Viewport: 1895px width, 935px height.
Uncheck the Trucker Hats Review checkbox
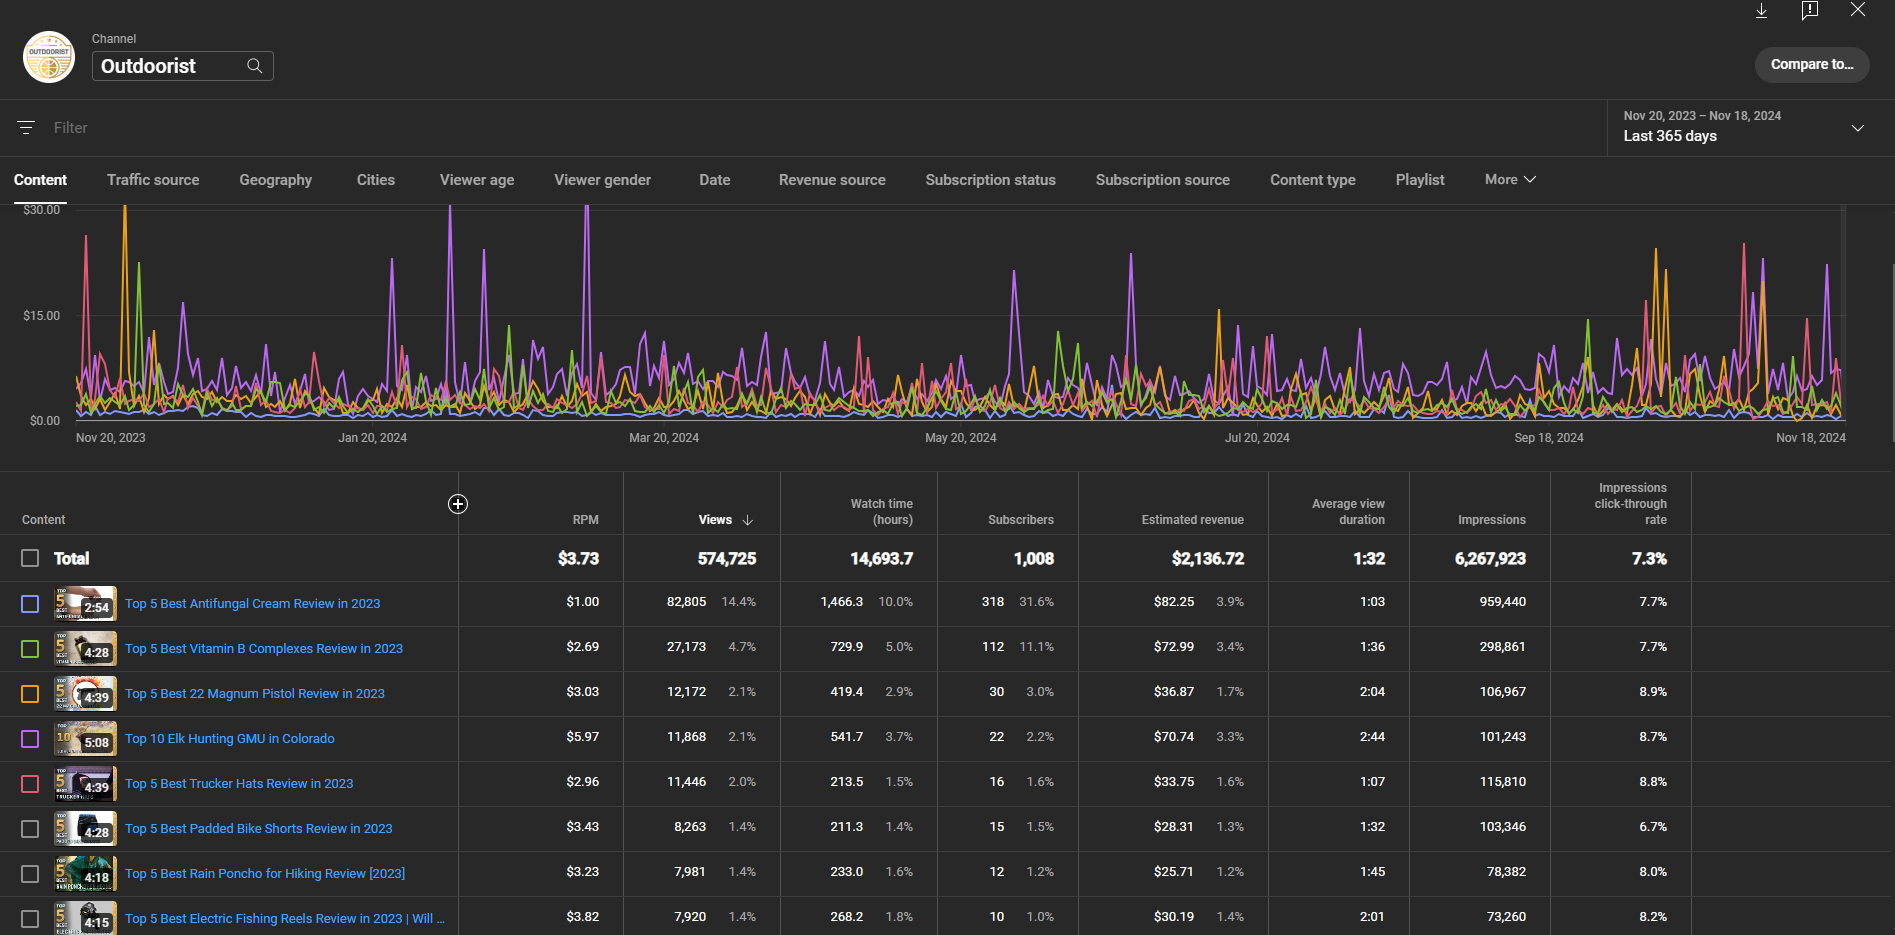pyautogui.click(x=30, y=784)
